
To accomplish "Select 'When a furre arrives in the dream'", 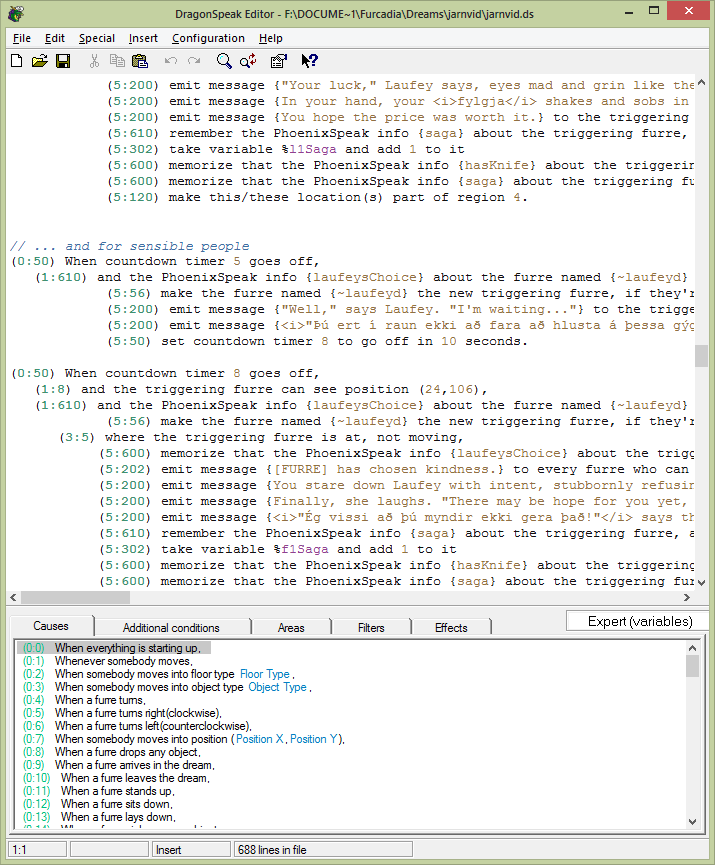I will coord(119,765).
